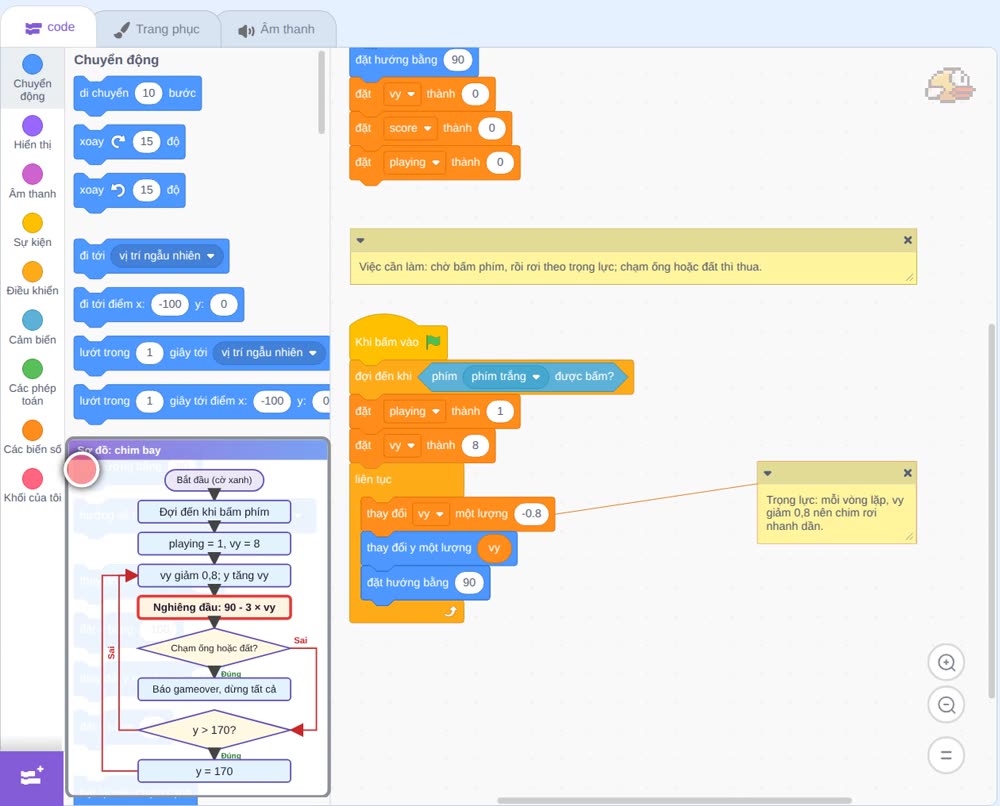Select the Khối của tôi category circle
This screenshot has height=806, width=1000.
33,478
